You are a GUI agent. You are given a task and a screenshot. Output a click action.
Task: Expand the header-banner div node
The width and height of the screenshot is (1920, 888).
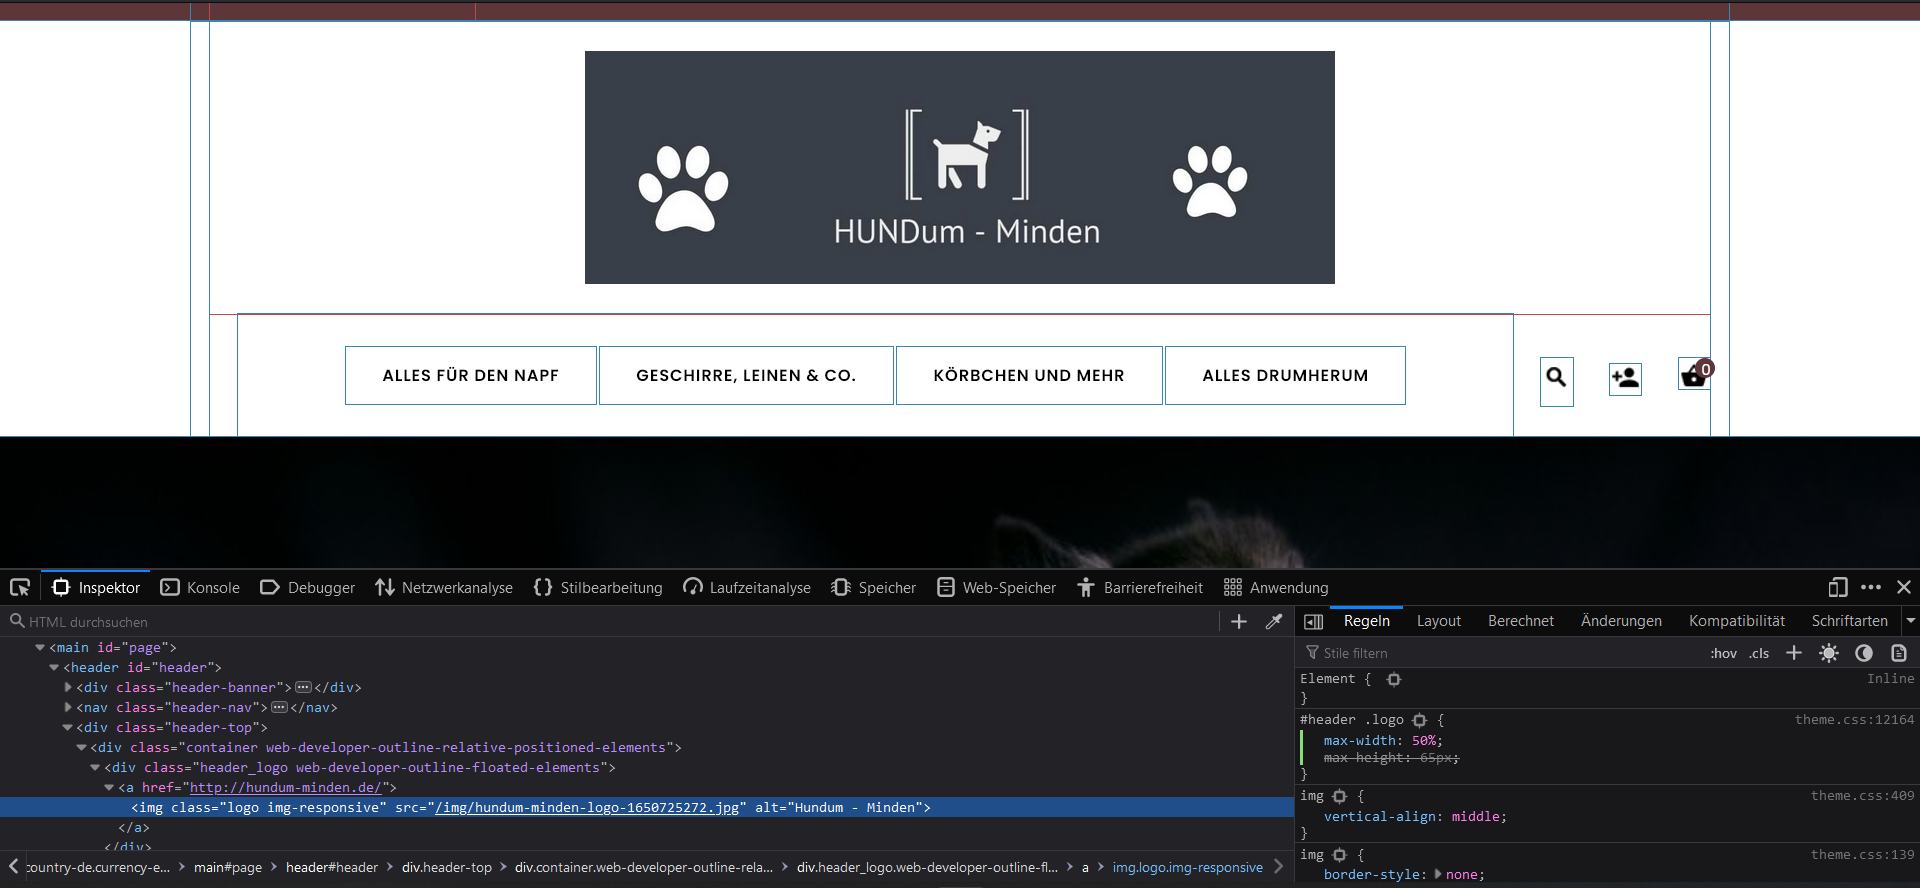click(x=68, y=688)
